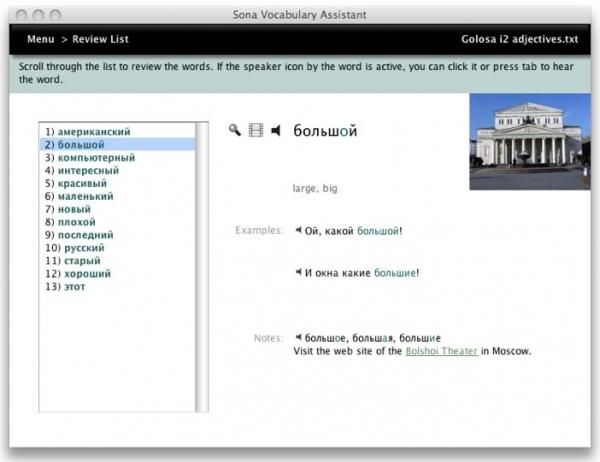The height and width of the screenshot is (462, 600).
Task: Select list word '1) американский'
Action: point(117,132)
